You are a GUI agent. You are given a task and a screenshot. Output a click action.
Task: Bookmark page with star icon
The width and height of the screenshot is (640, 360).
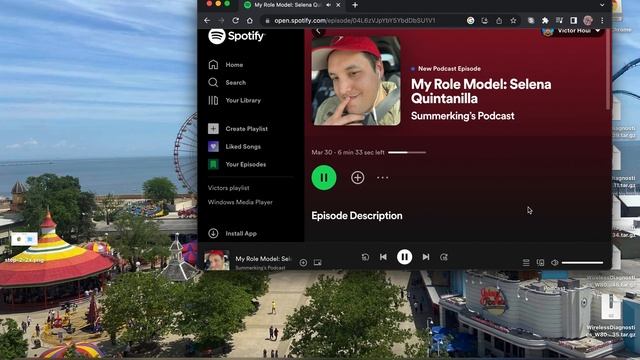[513, 20]
